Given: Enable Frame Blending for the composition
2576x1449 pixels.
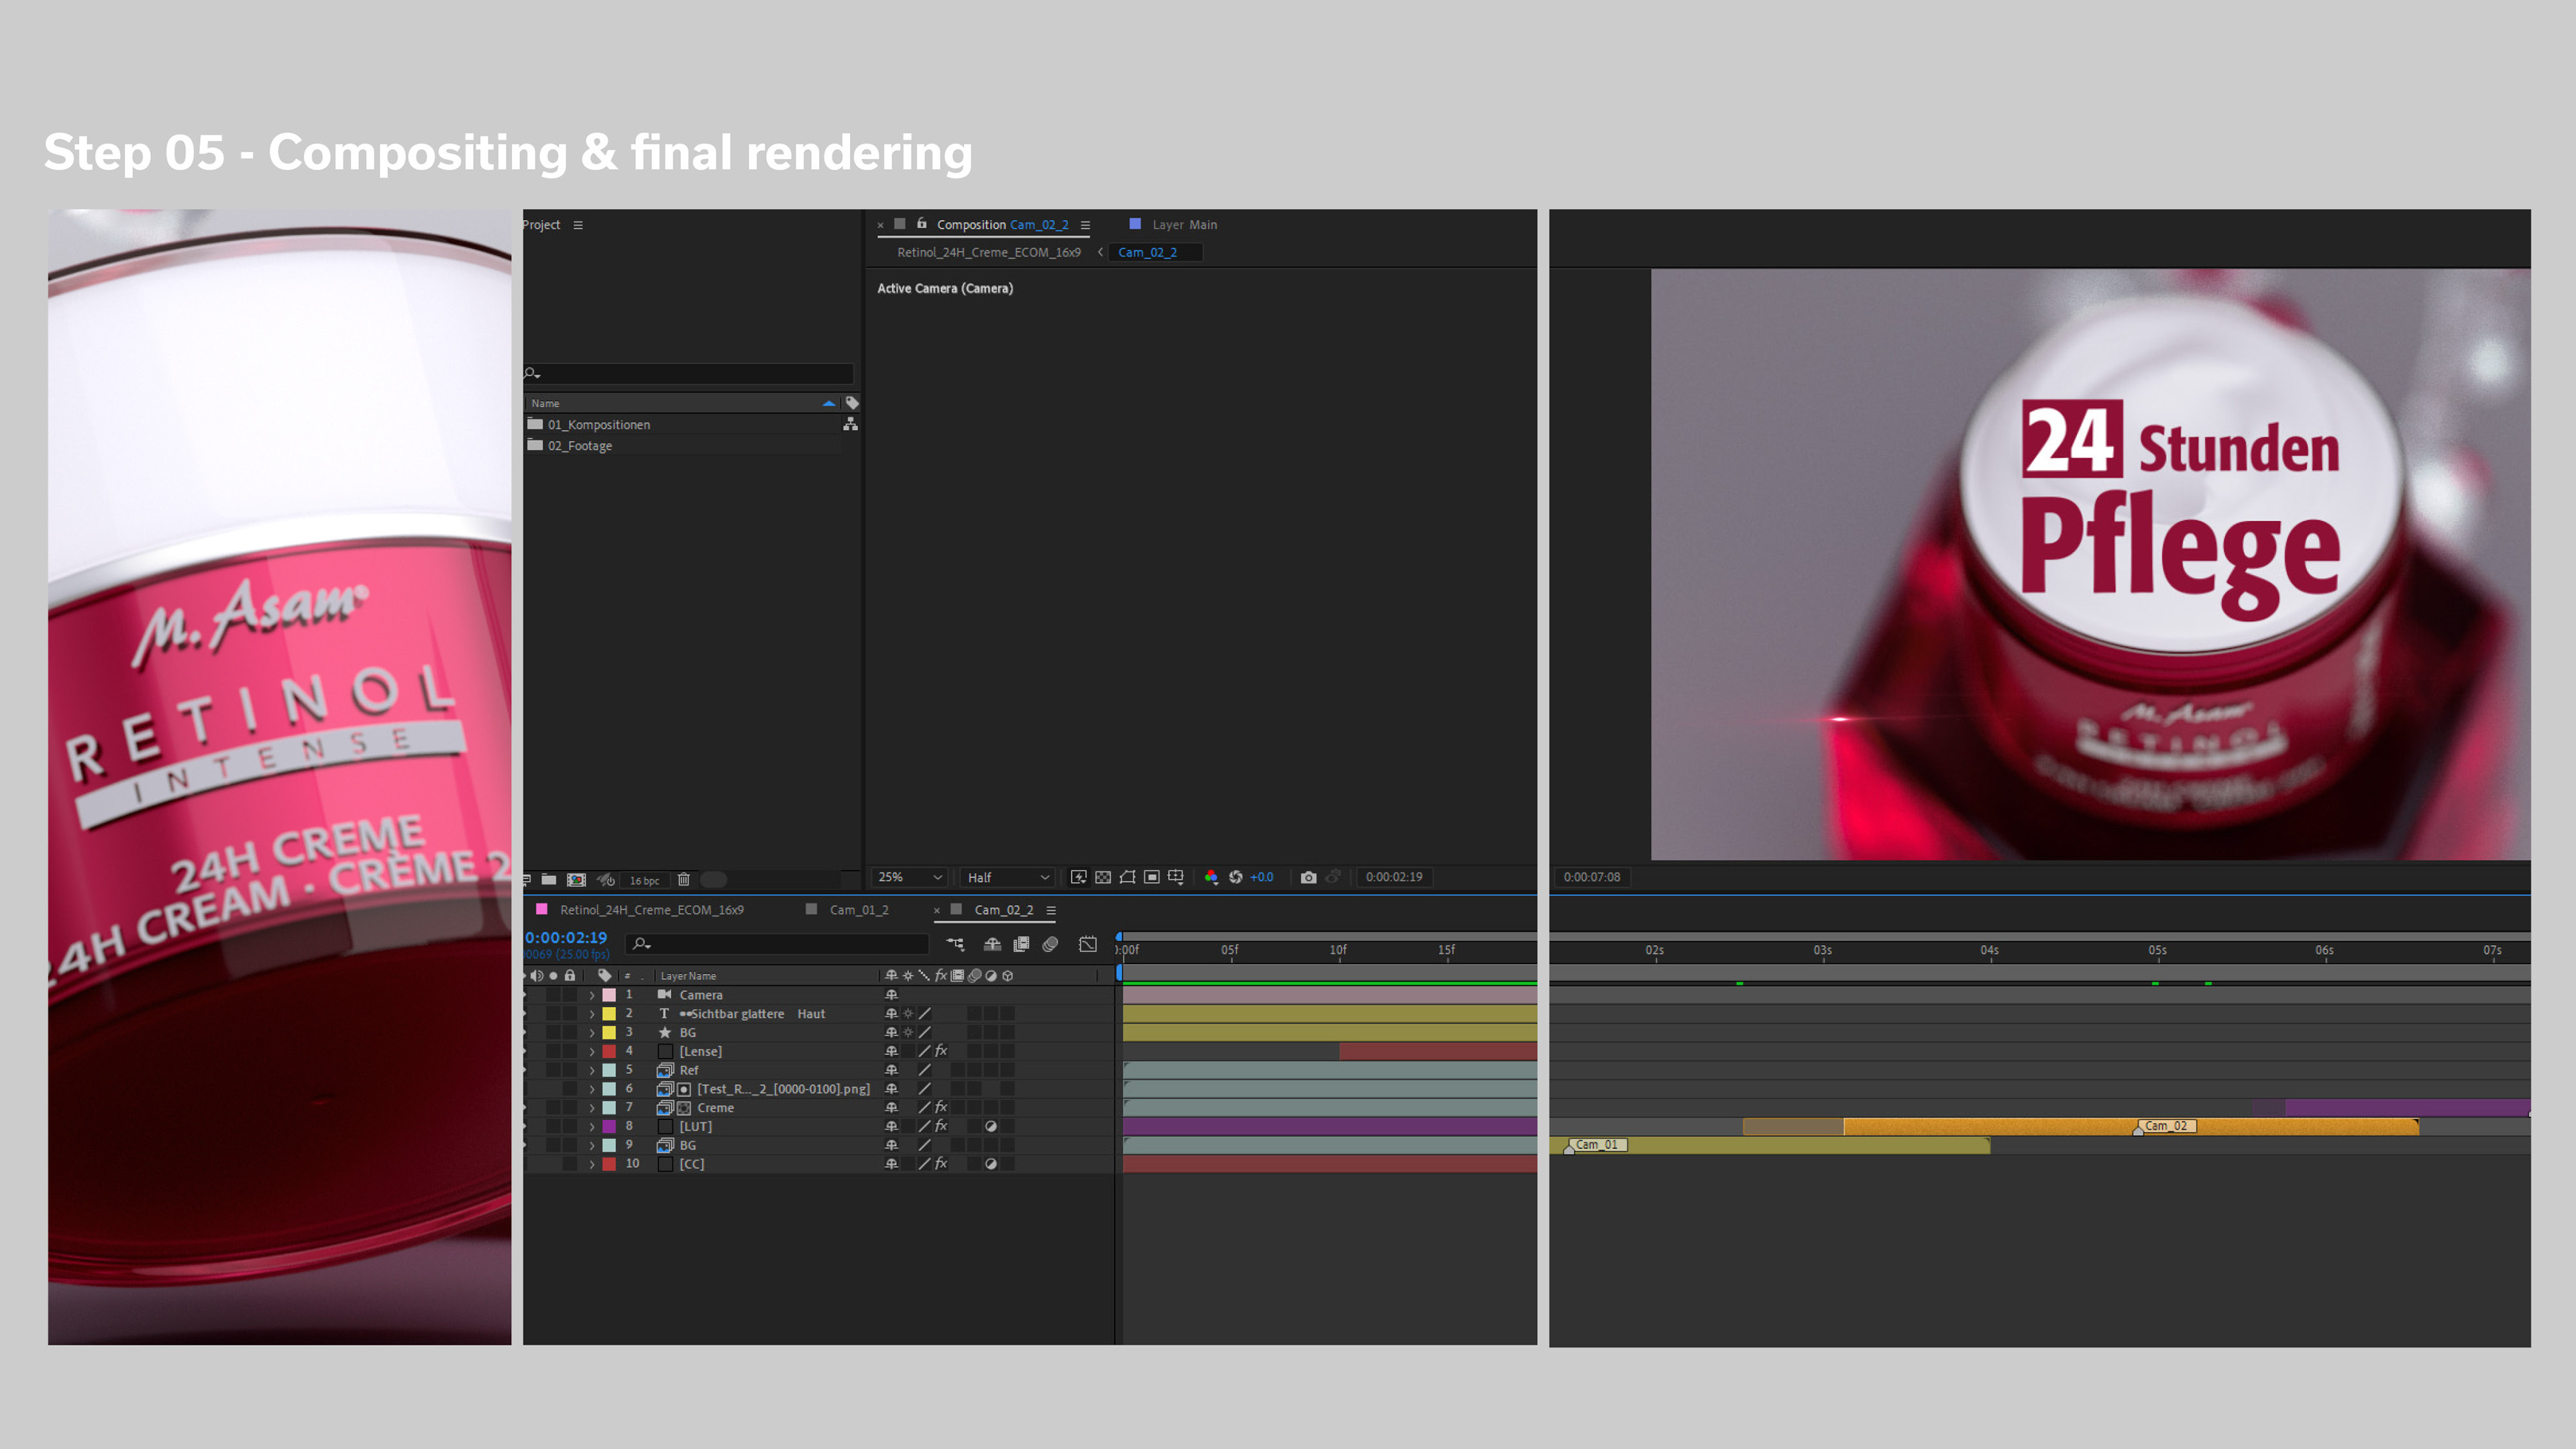Looking at the screenshot, I should (x=1021, y=944).
